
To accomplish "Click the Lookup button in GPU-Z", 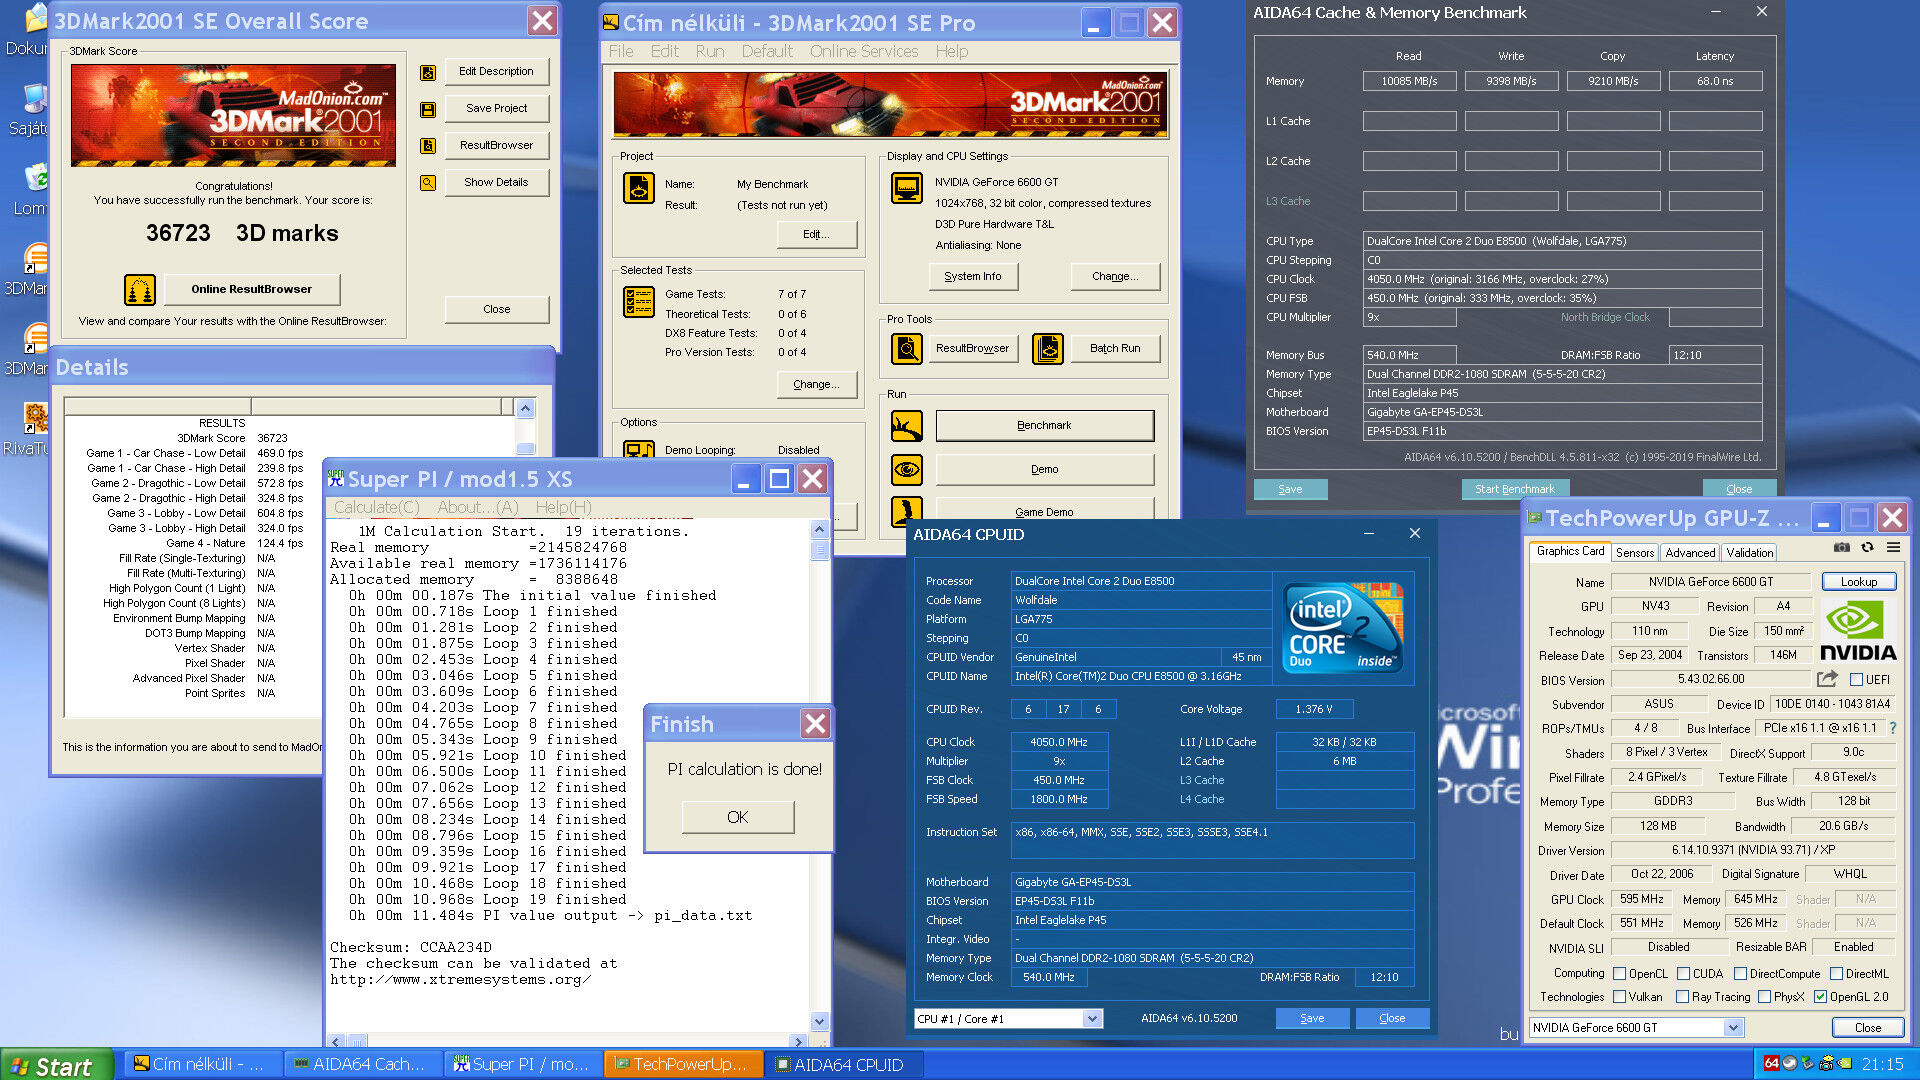I will point(1859,582).
